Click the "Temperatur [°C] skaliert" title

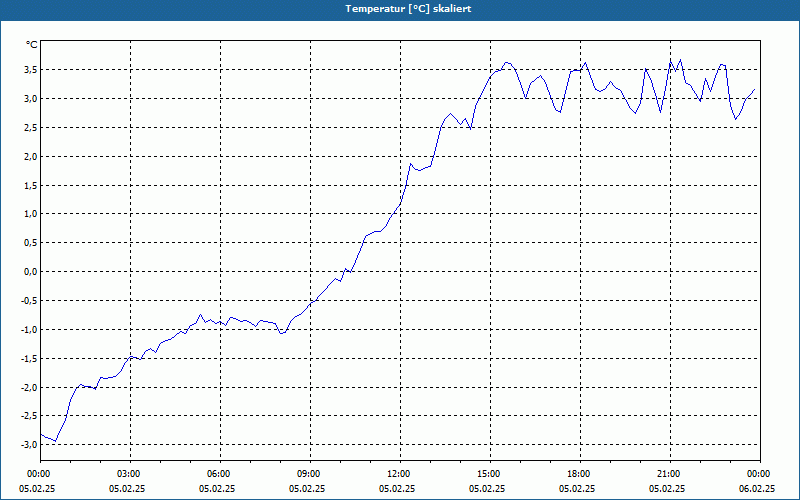408,9
